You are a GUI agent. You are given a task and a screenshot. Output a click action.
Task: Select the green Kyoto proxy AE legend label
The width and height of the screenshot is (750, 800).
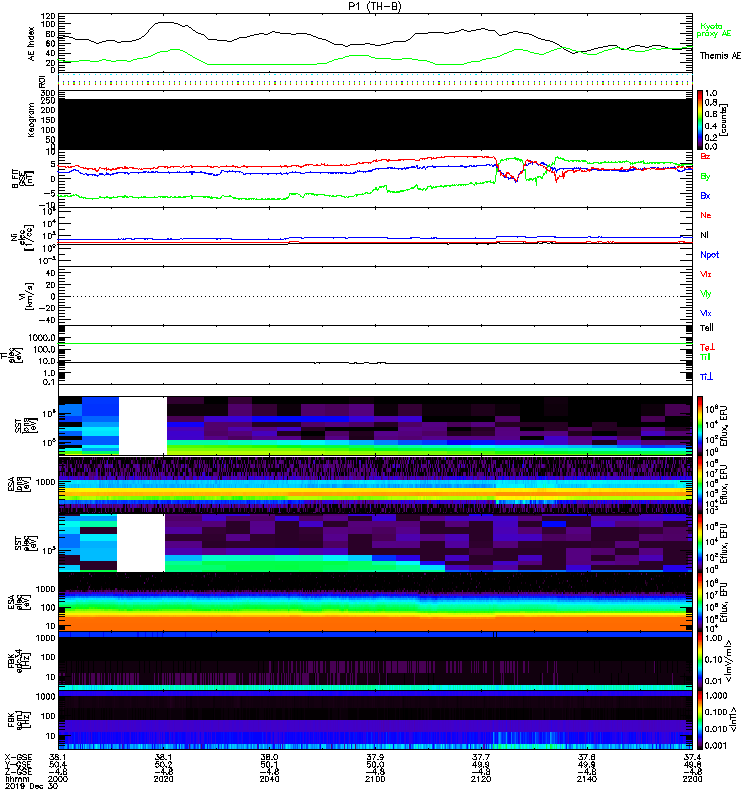[714, 30]
